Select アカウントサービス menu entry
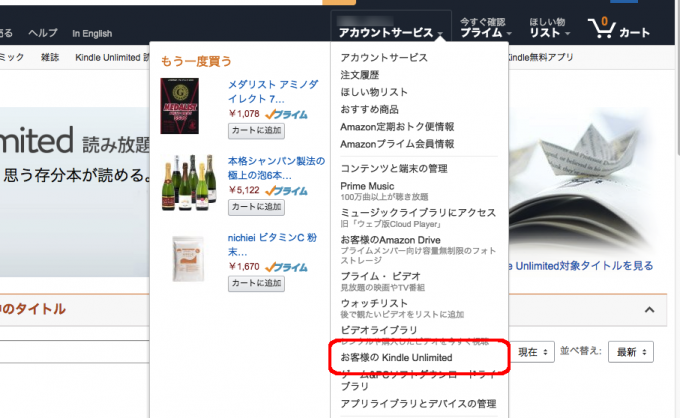Image resolution: width=680 pixels, height=418 pixels. [x=384, y=58]
